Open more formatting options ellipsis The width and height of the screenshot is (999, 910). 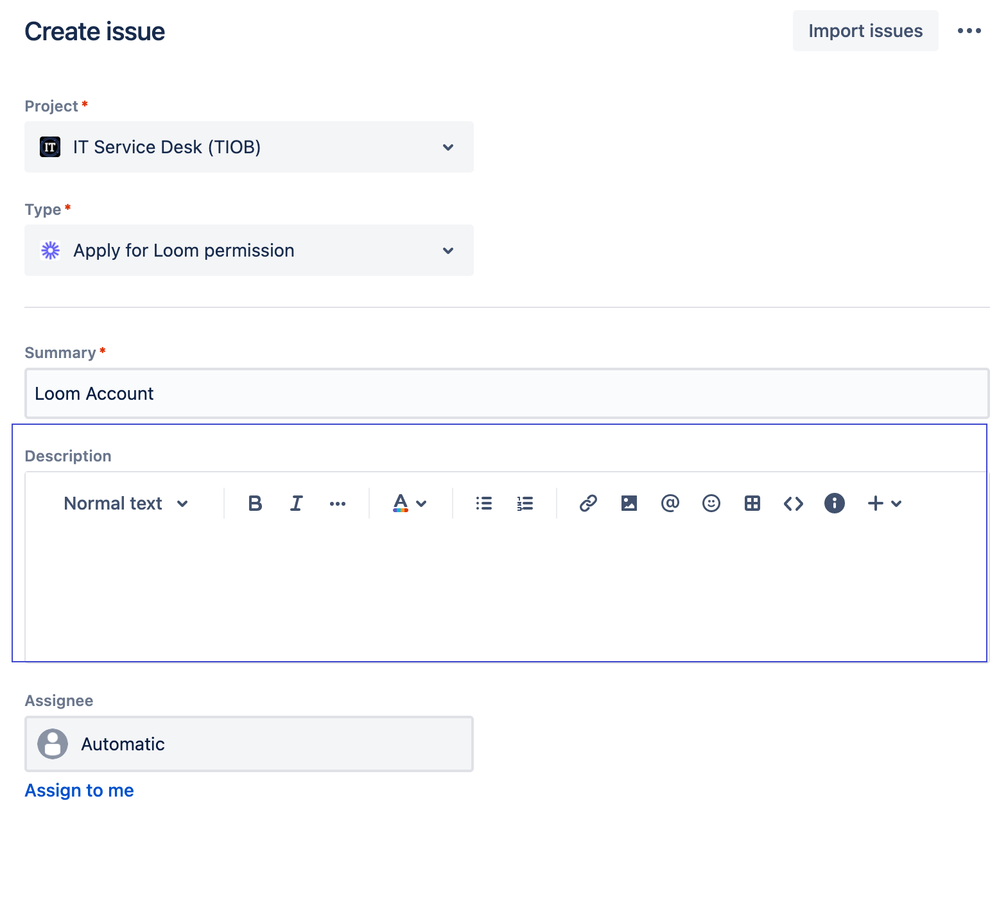point(337,503)
